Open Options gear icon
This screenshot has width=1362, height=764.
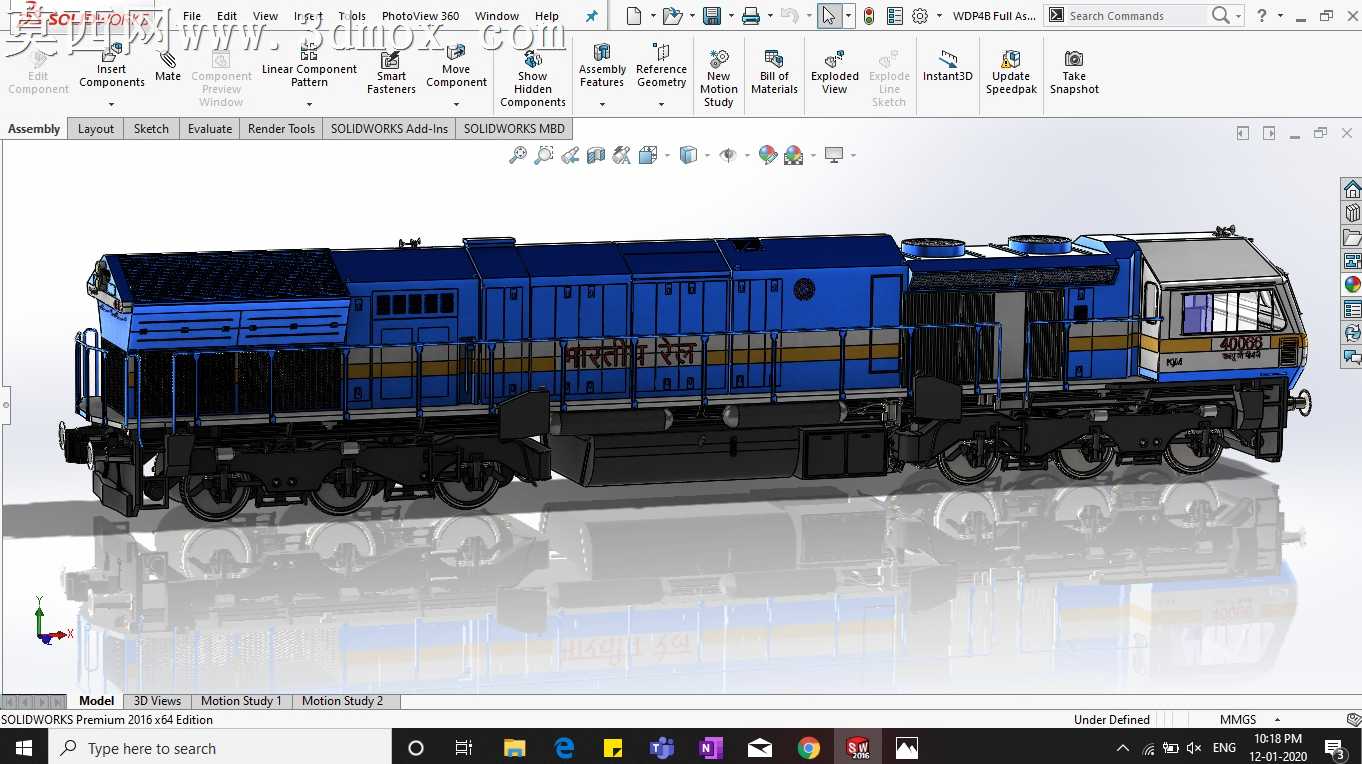(920, 16)
